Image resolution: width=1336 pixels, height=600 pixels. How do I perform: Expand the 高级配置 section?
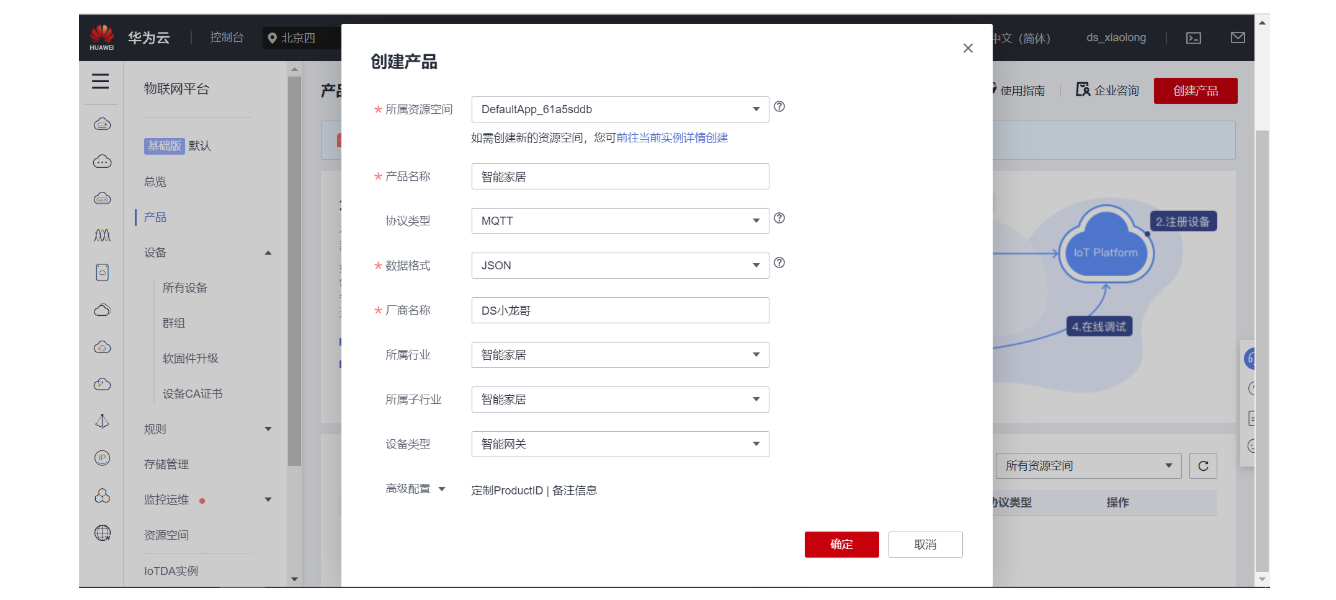pos(415,489)
